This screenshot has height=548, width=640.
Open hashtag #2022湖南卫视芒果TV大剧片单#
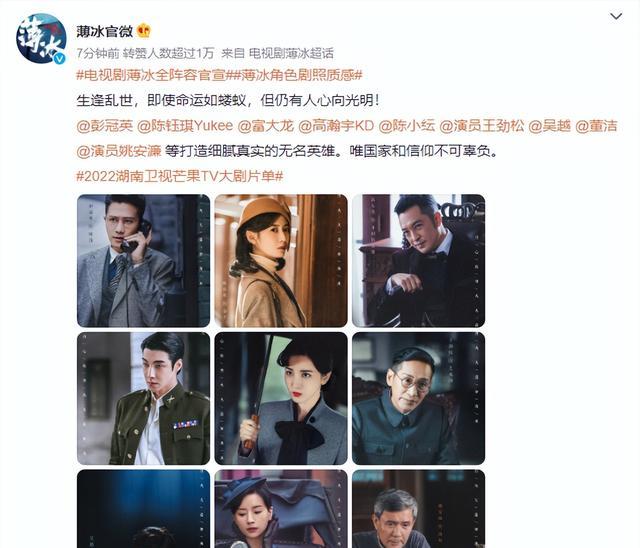point(180,176)
